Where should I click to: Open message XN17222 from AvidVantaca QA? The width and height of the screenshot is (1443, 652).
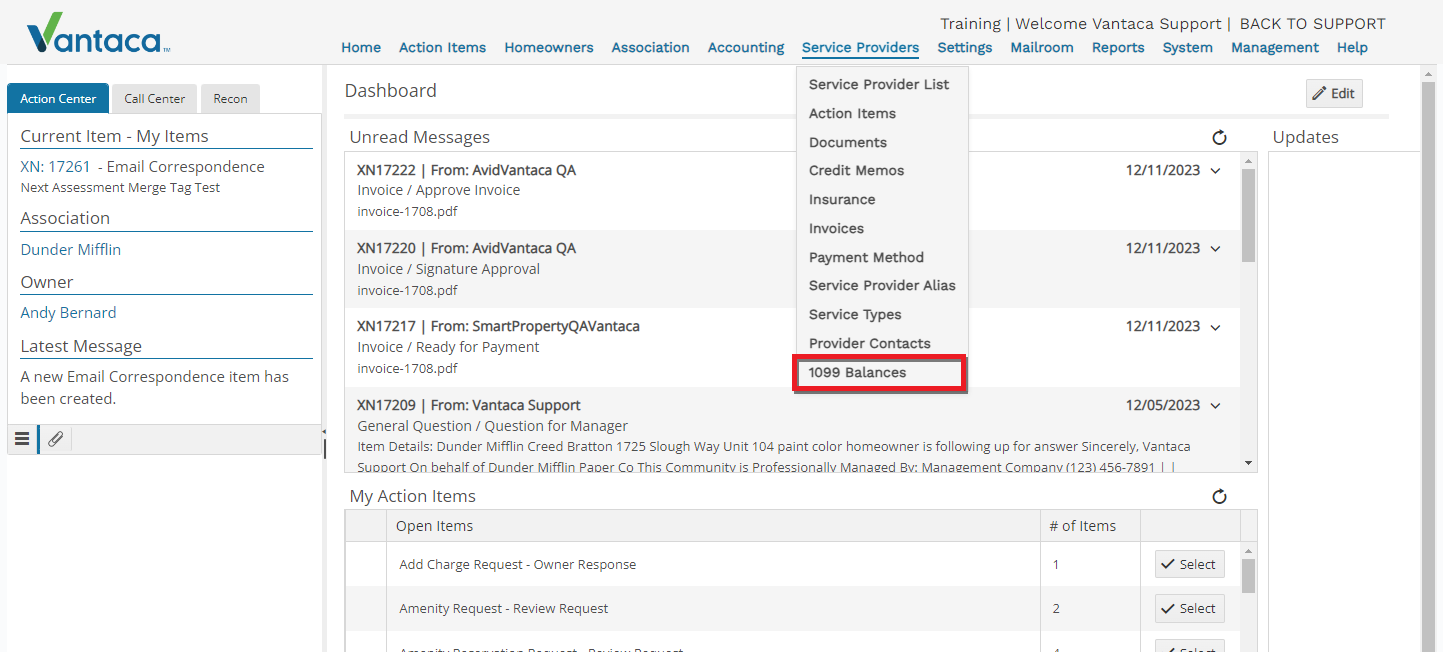tap(792, 191)
